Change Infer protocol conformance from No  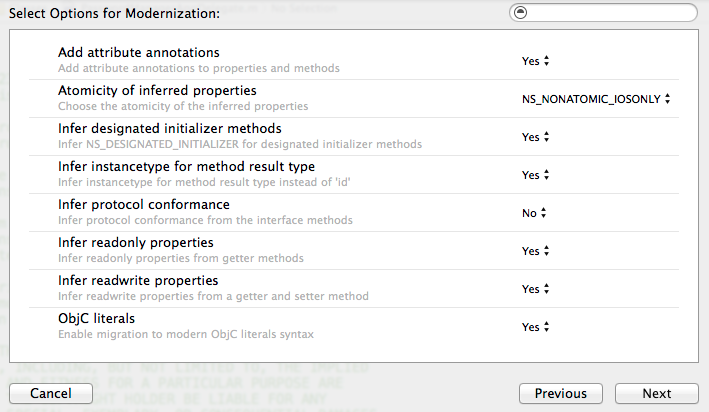(535, 213)
